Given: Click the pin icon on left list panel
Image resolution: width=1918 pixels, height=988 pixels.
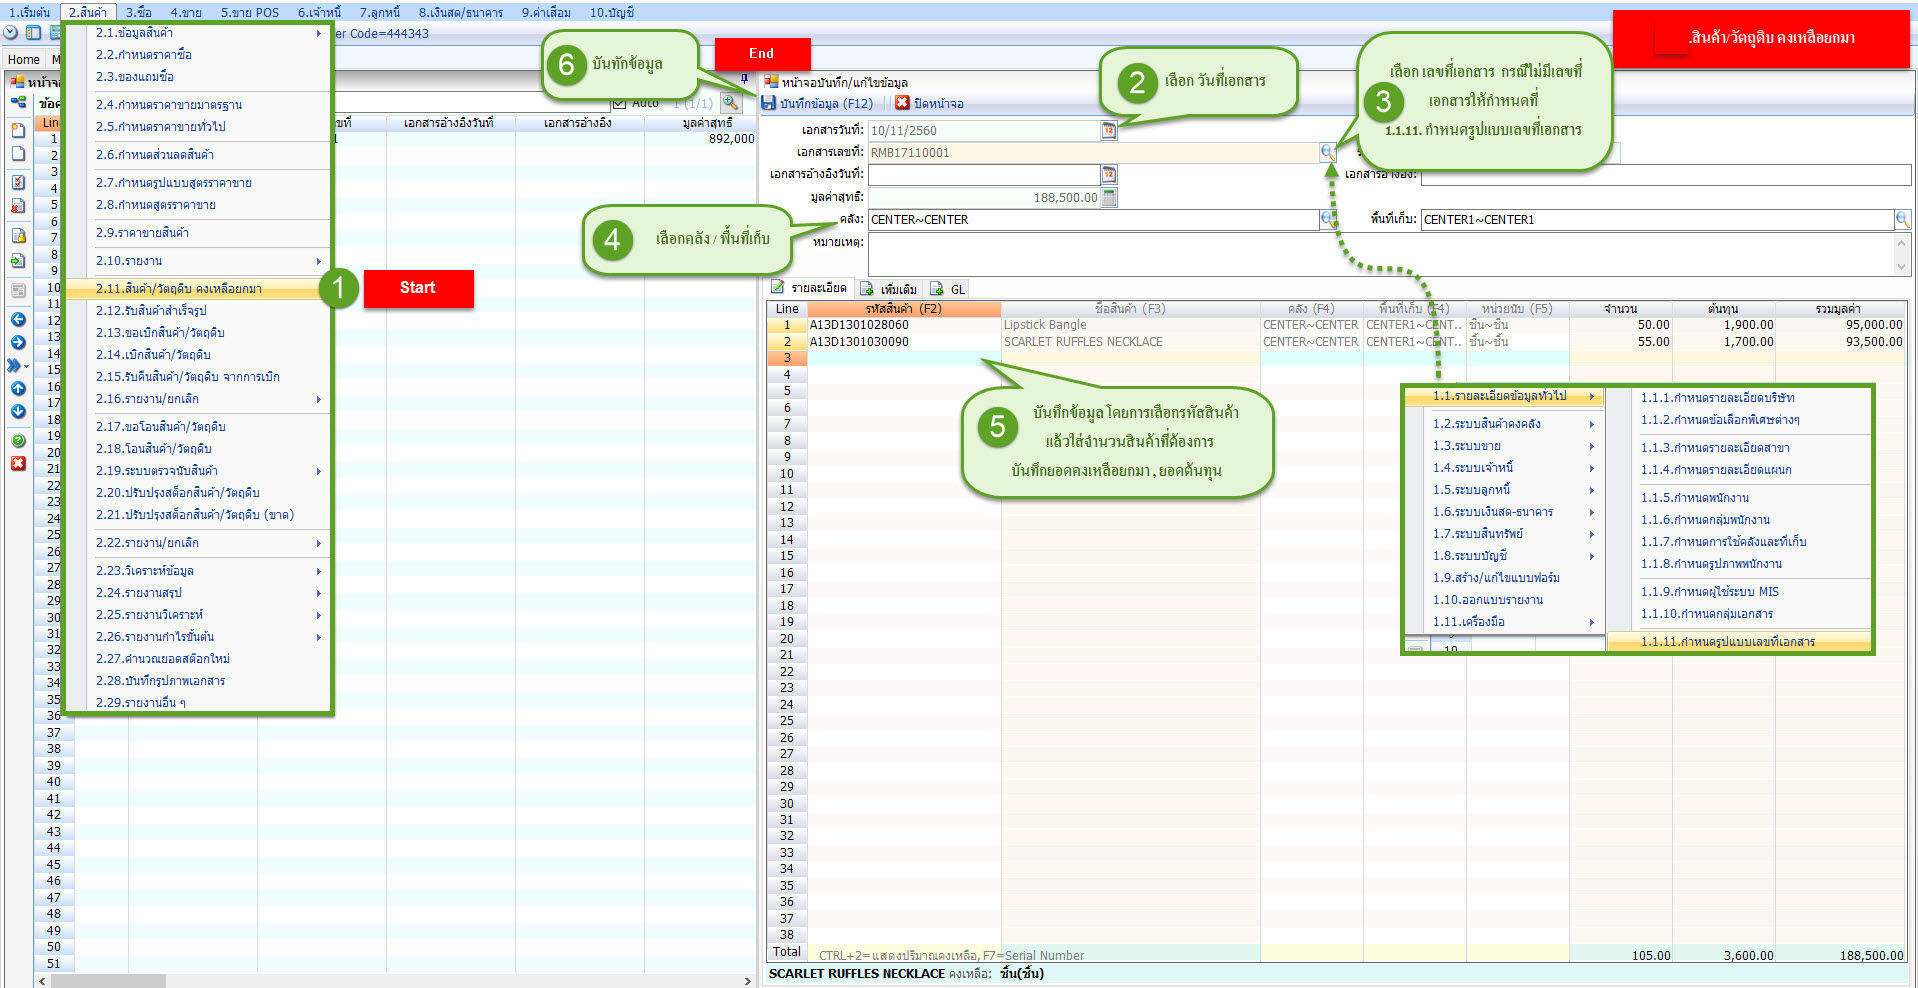Looking at the screenshot, I should click(x=744, y=79).
